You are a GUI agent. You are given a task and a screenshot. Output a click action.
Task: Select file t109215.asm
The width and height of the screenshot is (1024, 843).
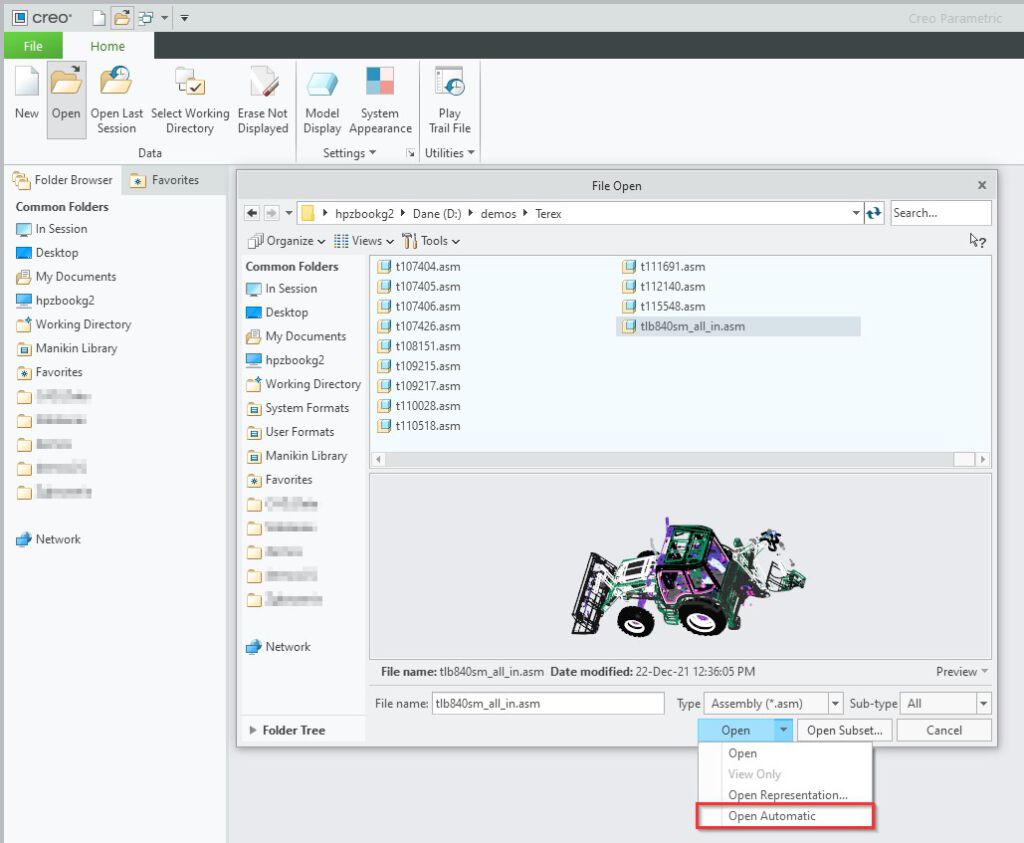(x=419, y=366)
